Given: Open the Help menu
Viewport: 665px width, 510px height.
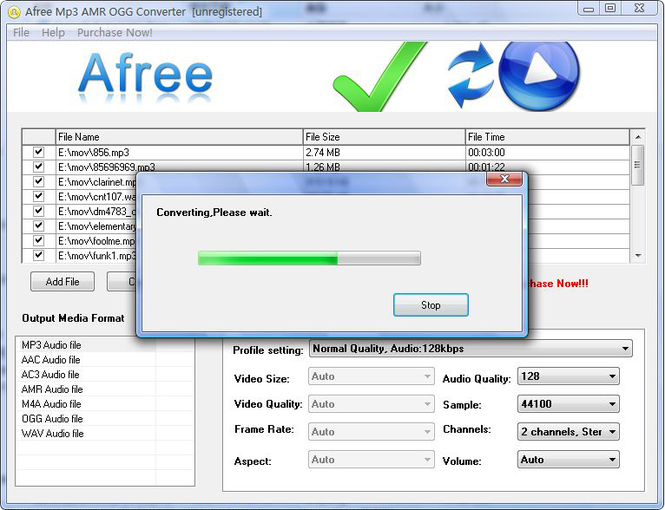Looking at the screenshot, I should tap(53, 33).
